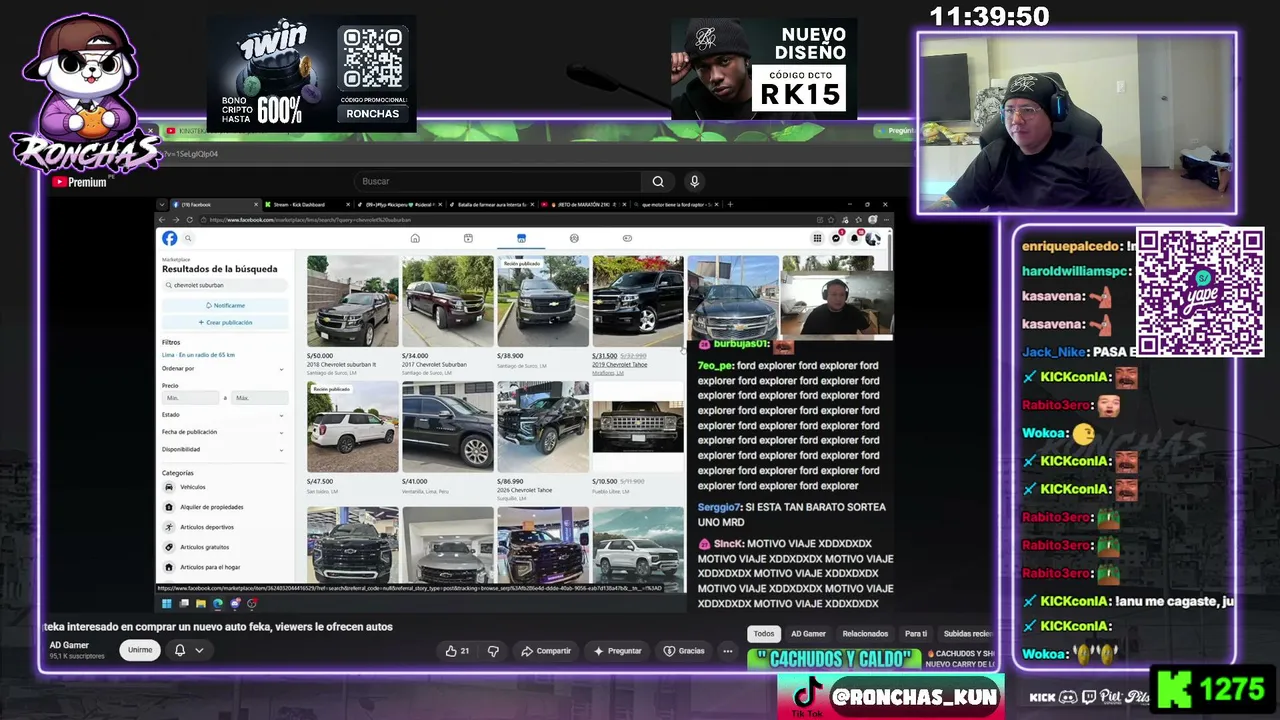The image size is (1280, 720).
Task: Dislike the YouTube video
Action: 493,651
